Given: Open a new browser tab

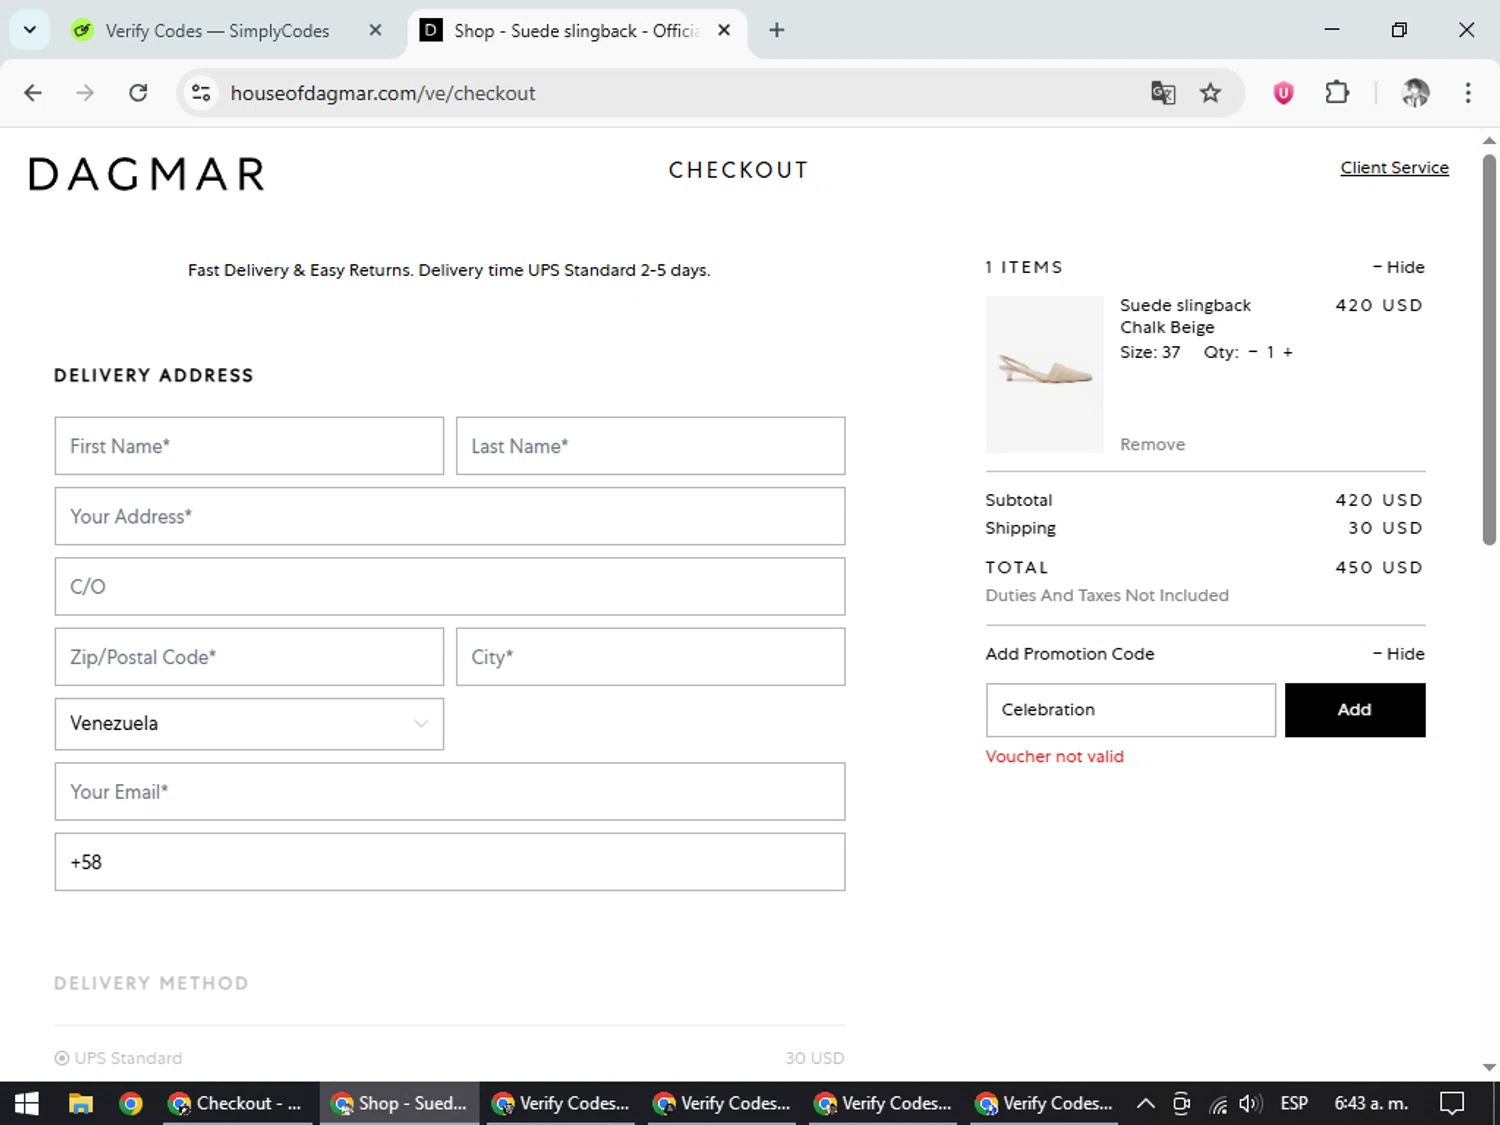Looking at the screenshot, I should [776, 30].
